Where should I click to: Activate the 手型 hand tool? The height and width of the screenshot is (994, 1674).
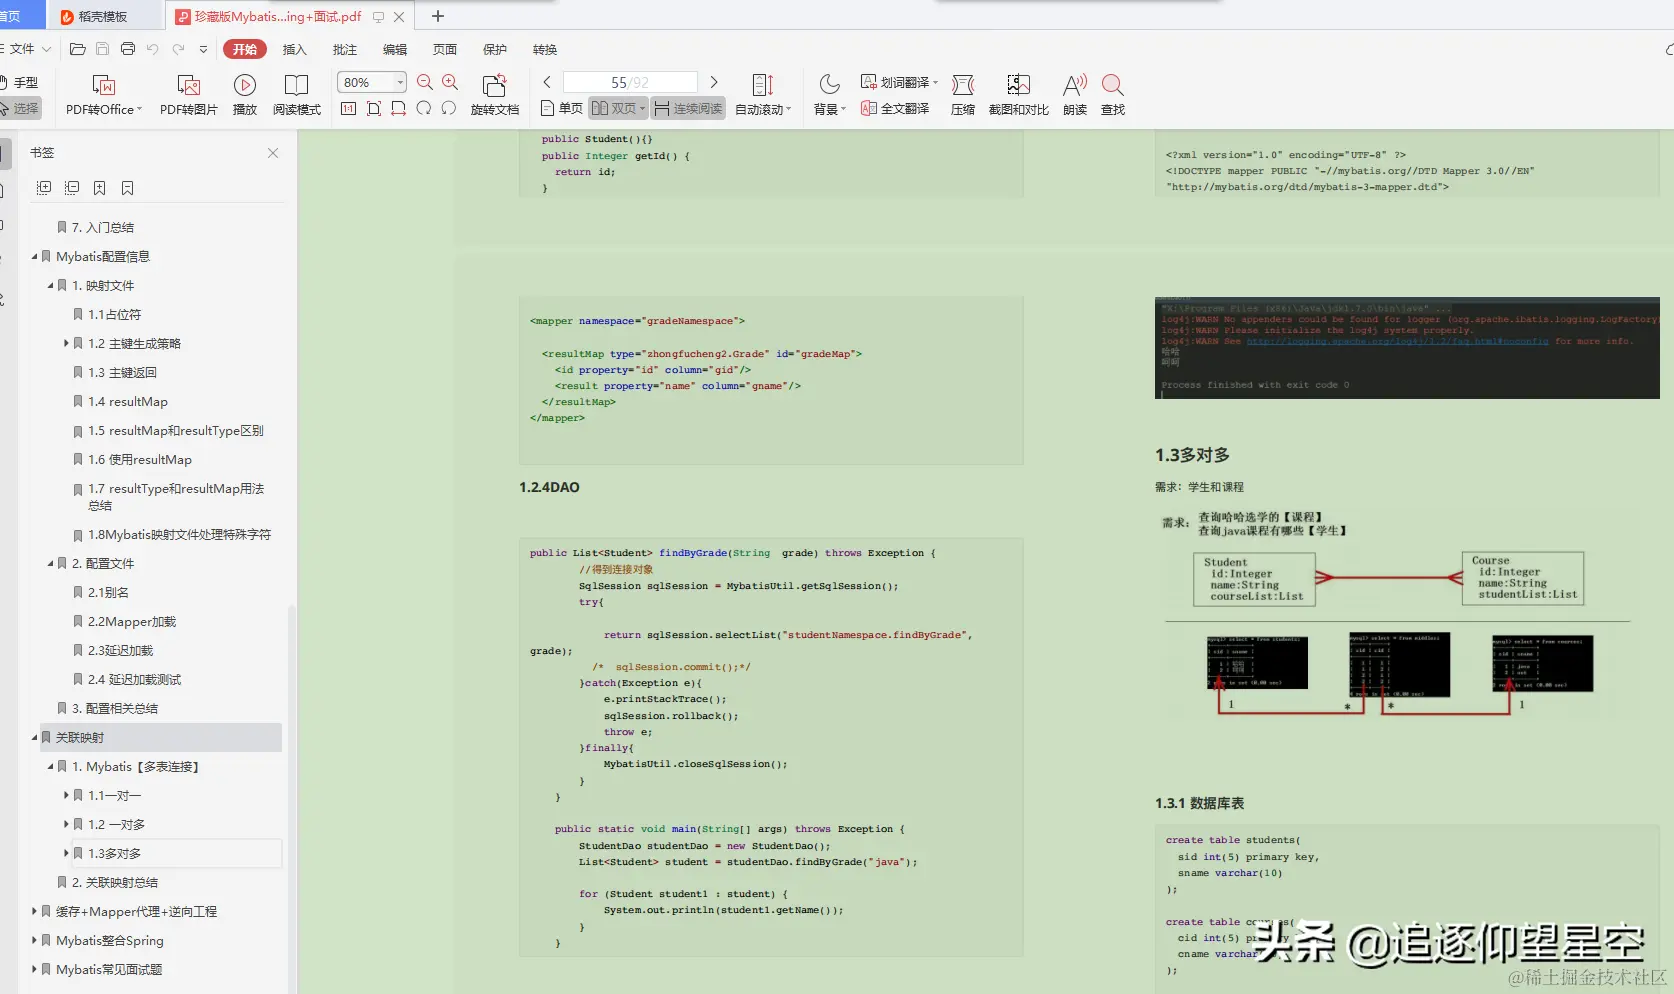tap(20, 83)
